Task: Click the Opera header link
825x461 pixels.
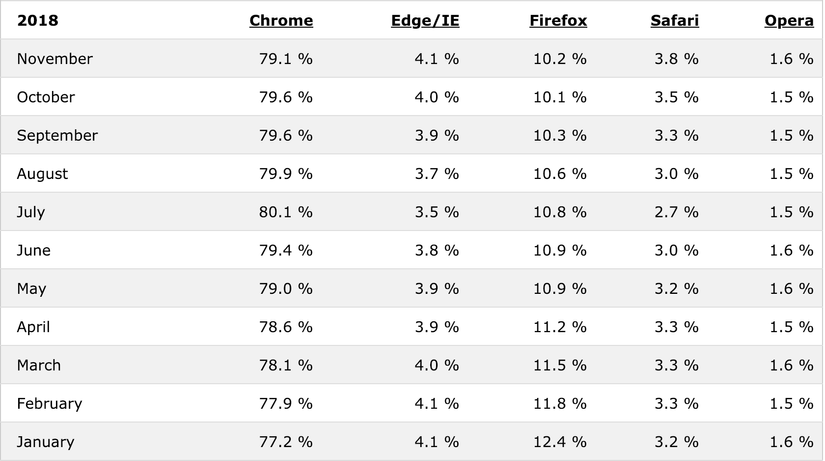Action: click(789, 20)
